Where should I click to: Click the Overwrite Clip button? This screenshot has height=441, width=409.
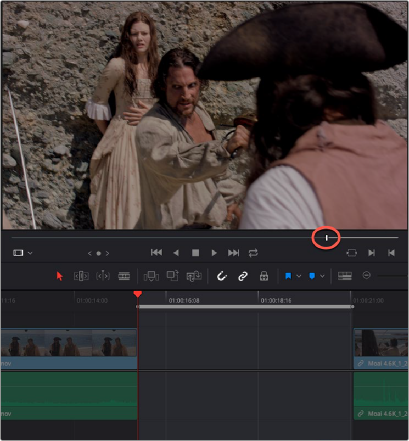(x=173, y=276)
